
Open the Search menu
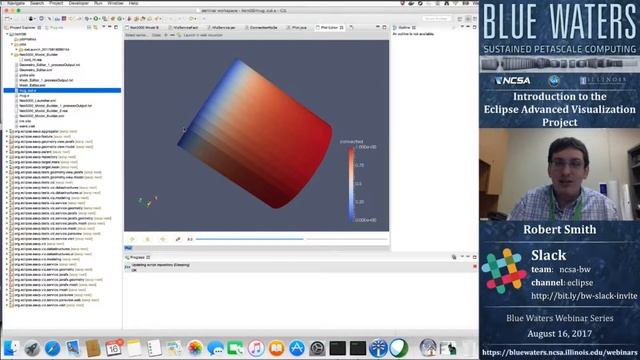(37, 3)
